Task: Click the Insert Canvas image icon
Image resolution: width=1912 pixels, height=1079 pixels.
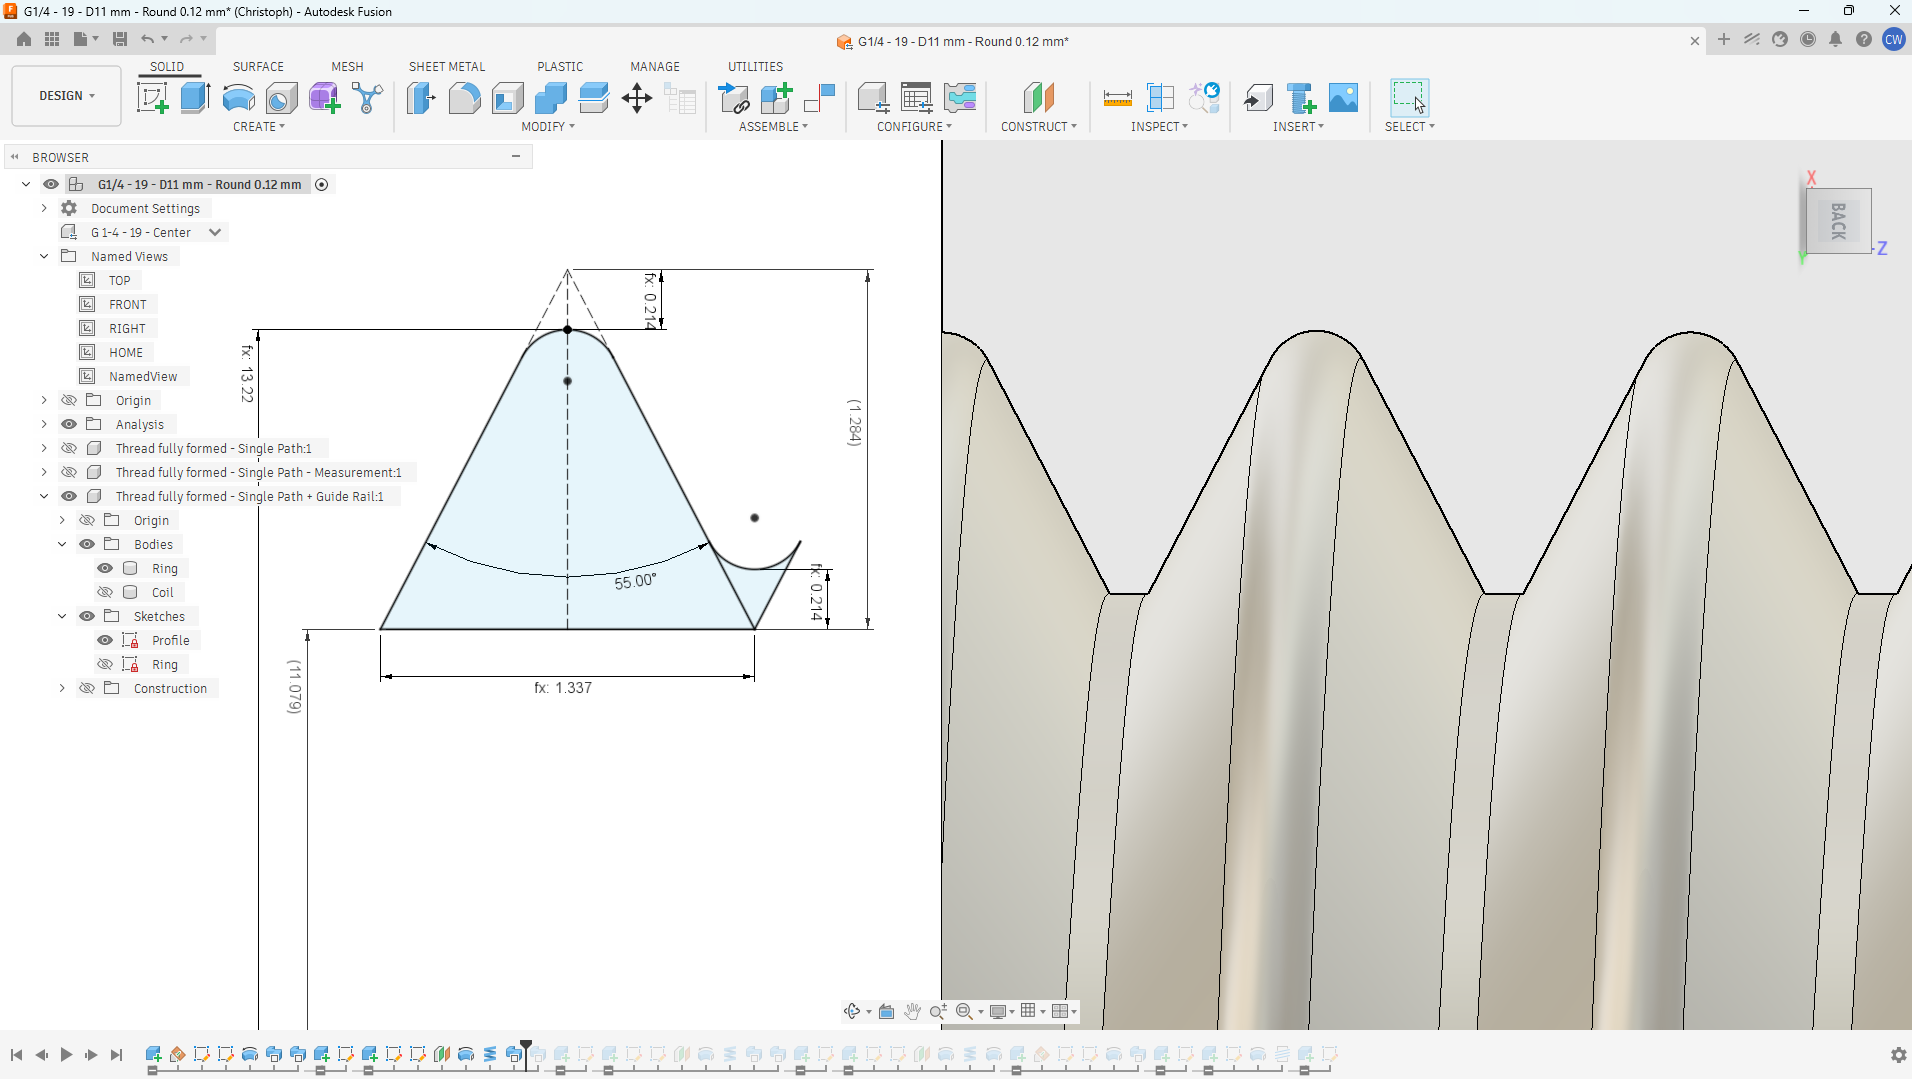Action: pyautogui.click(x=1344, y=98)
